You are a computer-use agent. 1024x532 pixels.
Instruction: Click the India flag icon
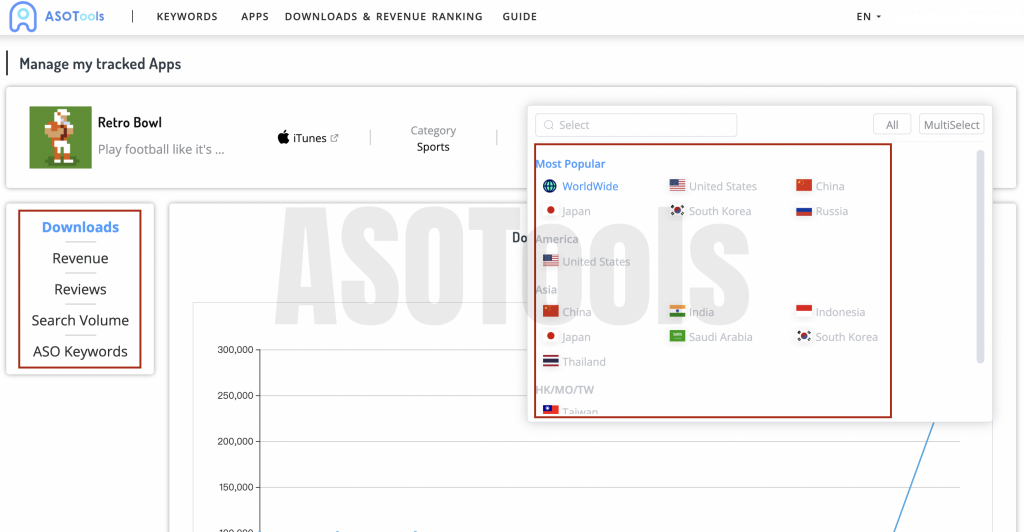click(677, 311)
